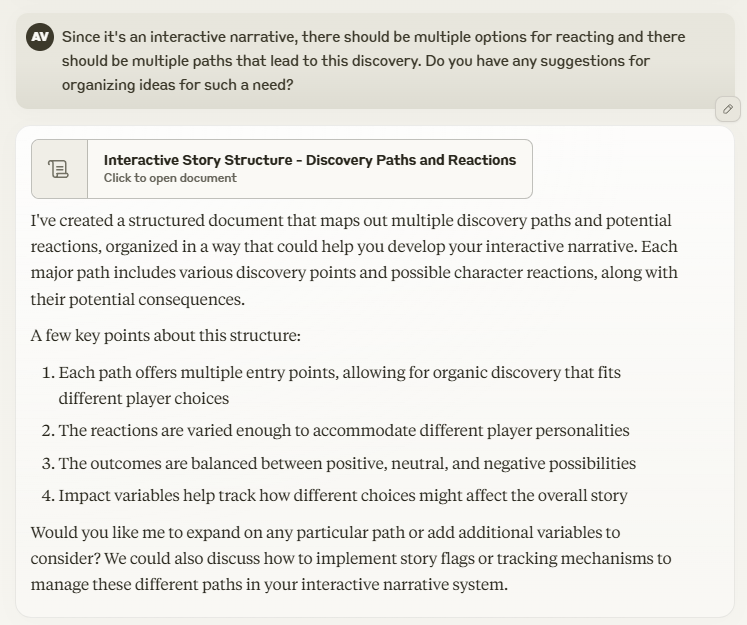
Task: Click the list number "4." marker
Action: [x=48, y=495]
